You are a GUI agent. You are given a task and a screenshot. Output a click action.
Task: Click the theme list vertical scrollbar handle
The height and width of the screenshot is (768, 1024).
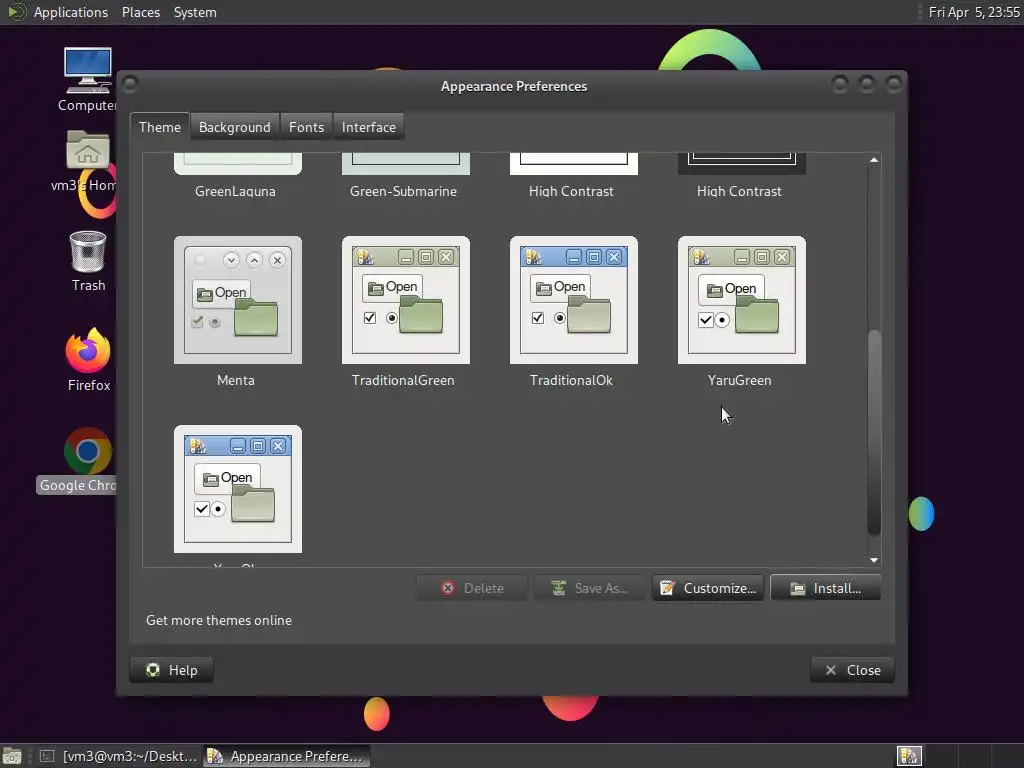[x=874, y=432]
